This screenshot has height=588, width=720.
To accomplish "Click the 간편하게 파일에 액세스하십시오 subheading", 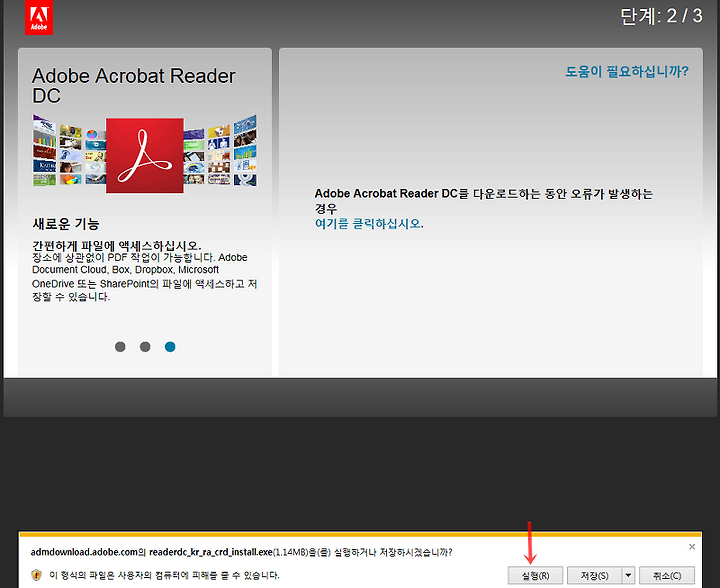I will pyautogui.click(x=117, y=246).
